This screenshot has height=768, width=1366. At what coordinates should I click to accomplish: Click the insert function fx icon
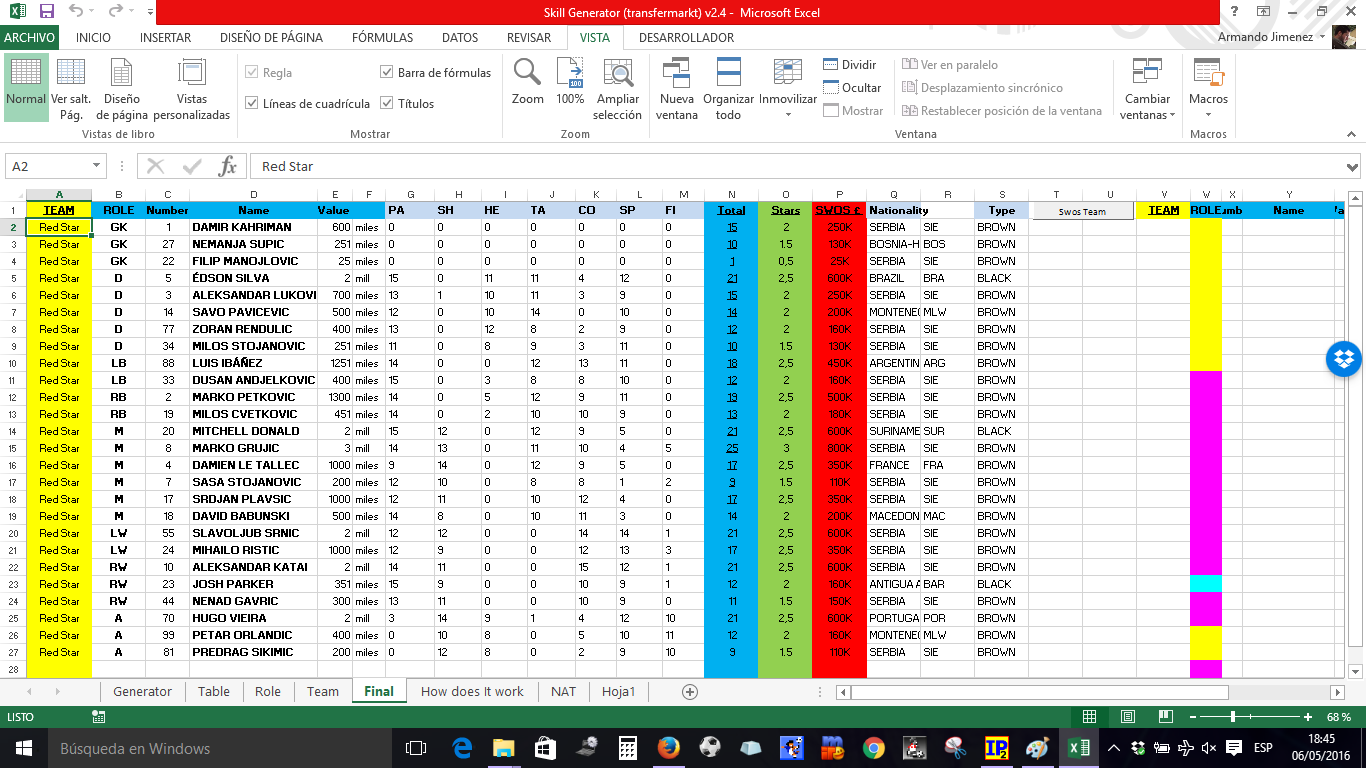coord(228,166)
